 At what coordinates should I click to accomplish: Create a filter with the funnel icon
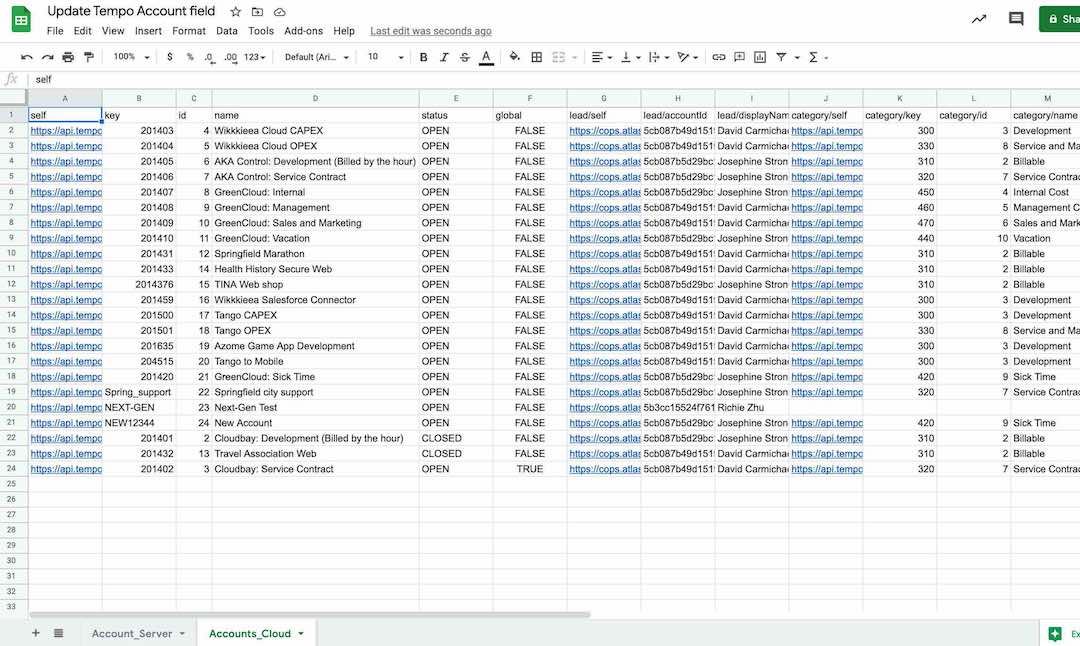[x=782, y=57]
